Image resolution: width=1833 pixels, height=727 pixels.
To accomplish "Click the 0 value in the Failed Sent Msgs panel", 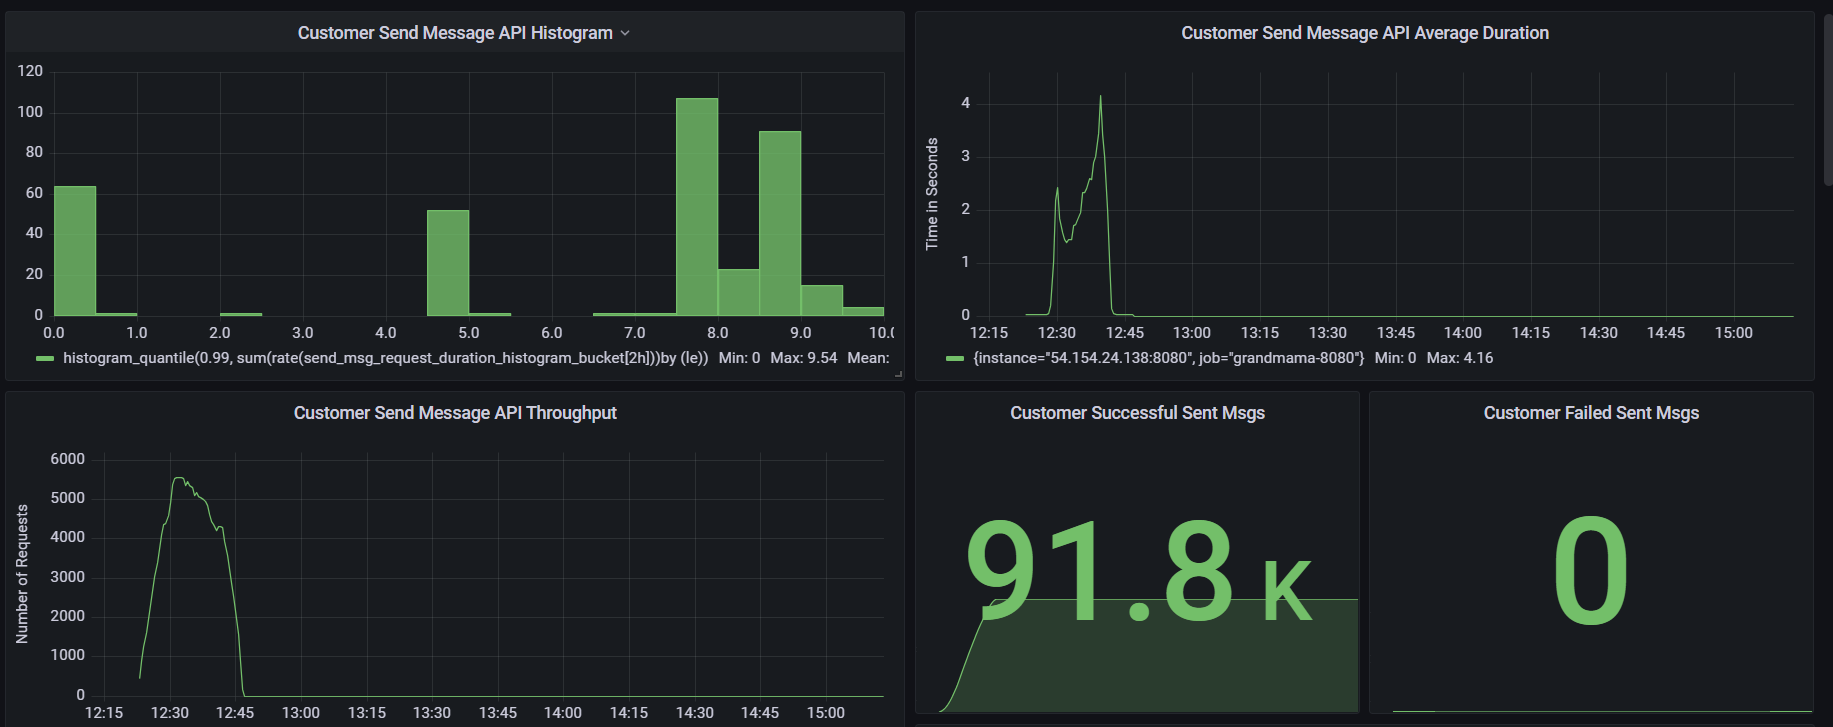I will click(x=1590, y=570).
